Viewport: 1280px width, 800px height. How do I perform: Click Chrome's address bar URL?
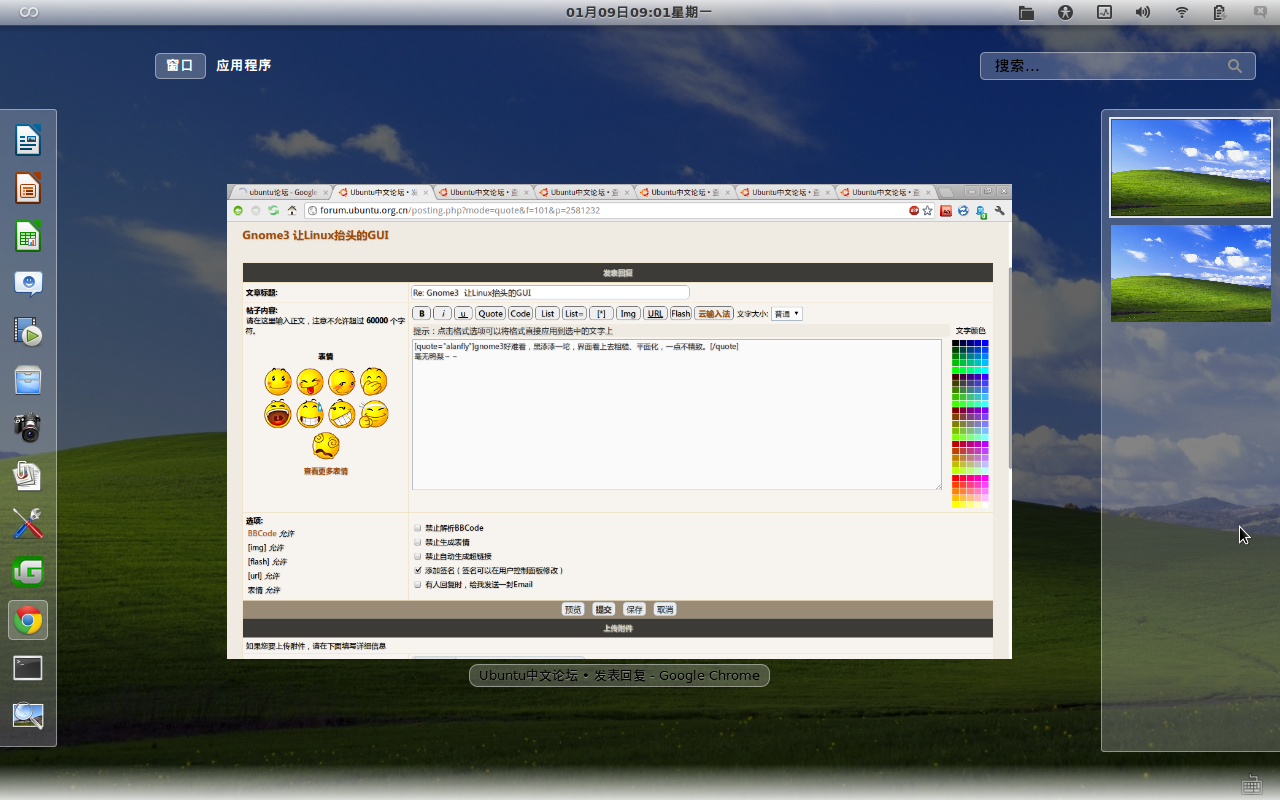pyautogui.click(x=460, y=211)
